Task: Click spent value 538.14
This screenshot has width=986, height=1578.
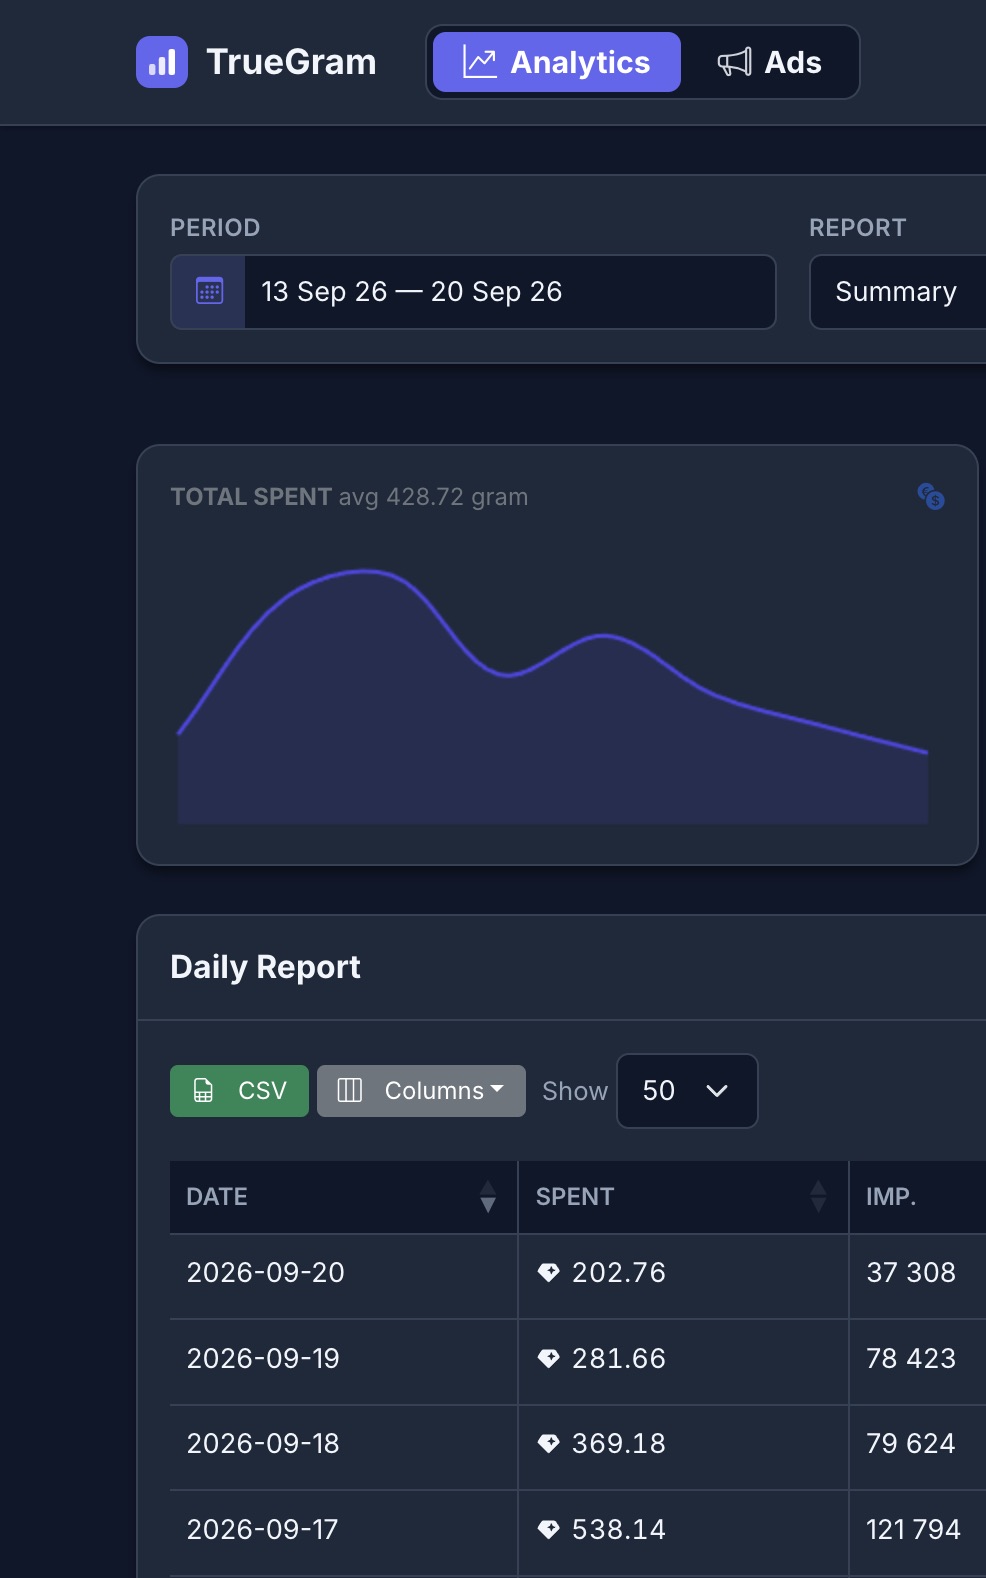Action: tap(618, 1530)
